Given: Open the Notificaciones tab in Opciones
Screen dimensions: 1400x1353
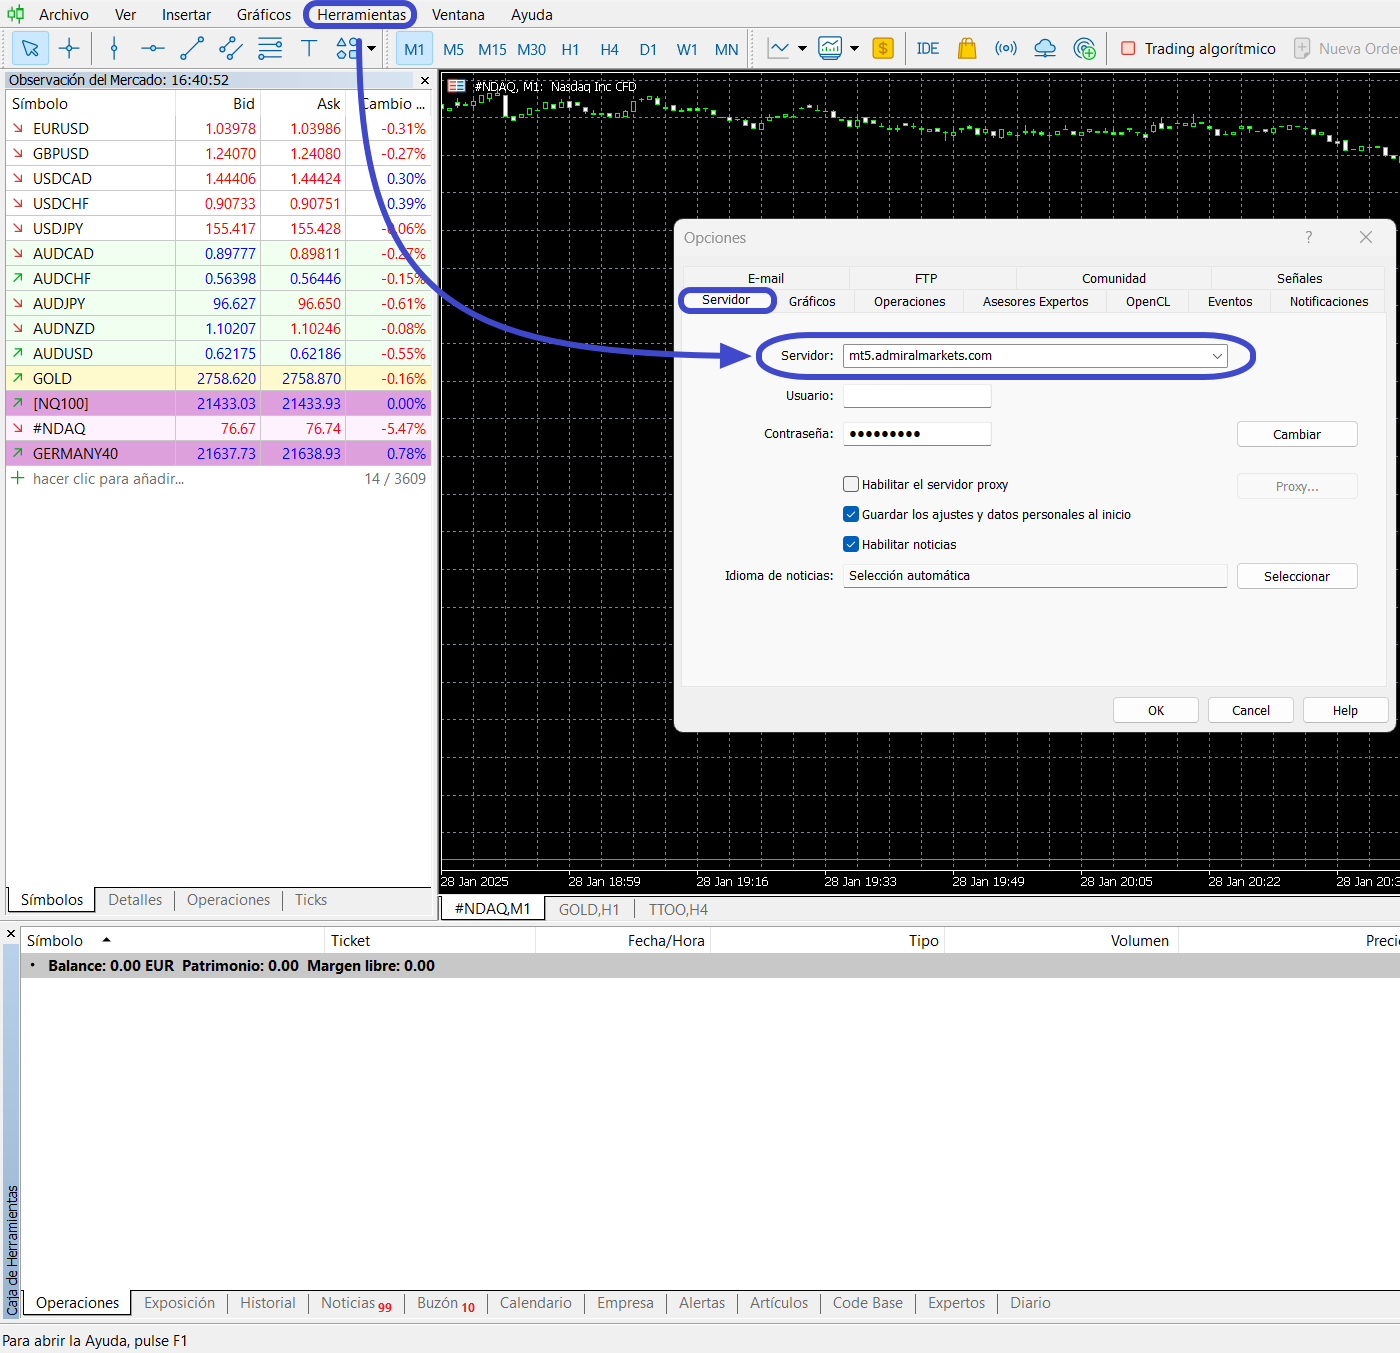Looking at the screenshot, I should pyautogui.click(x=1328, y=301).
